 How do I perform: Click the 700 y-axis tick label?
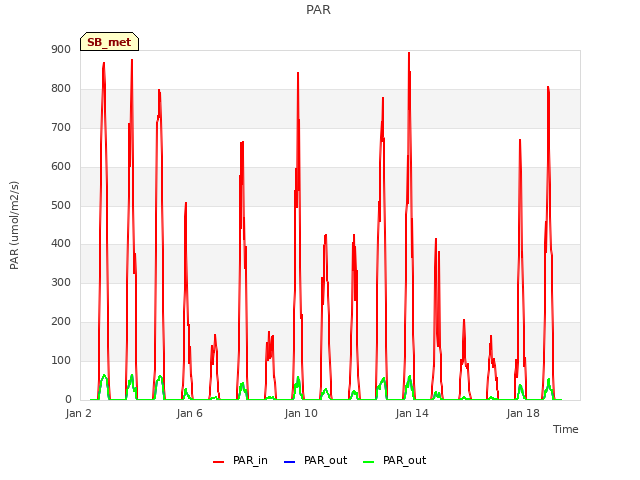coord(61,127)
